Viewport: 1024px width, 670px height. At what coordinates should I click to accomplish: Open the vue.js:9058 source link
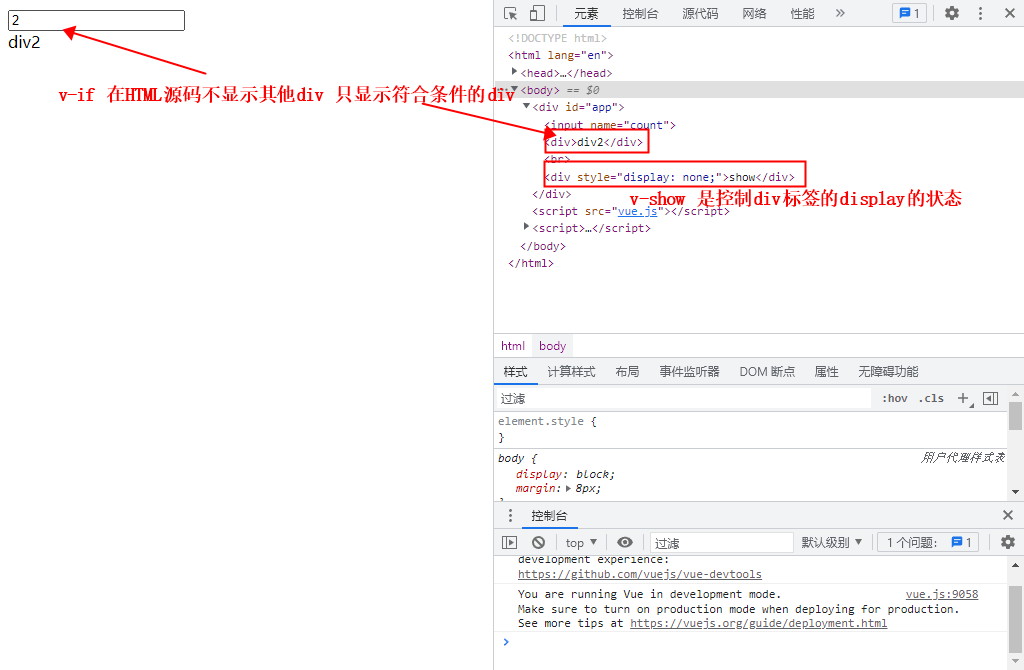(x=942, y=594)
